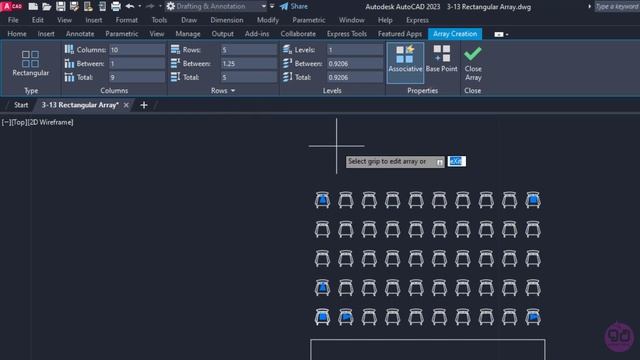Select the Array Creation ribbon tab

455,34
